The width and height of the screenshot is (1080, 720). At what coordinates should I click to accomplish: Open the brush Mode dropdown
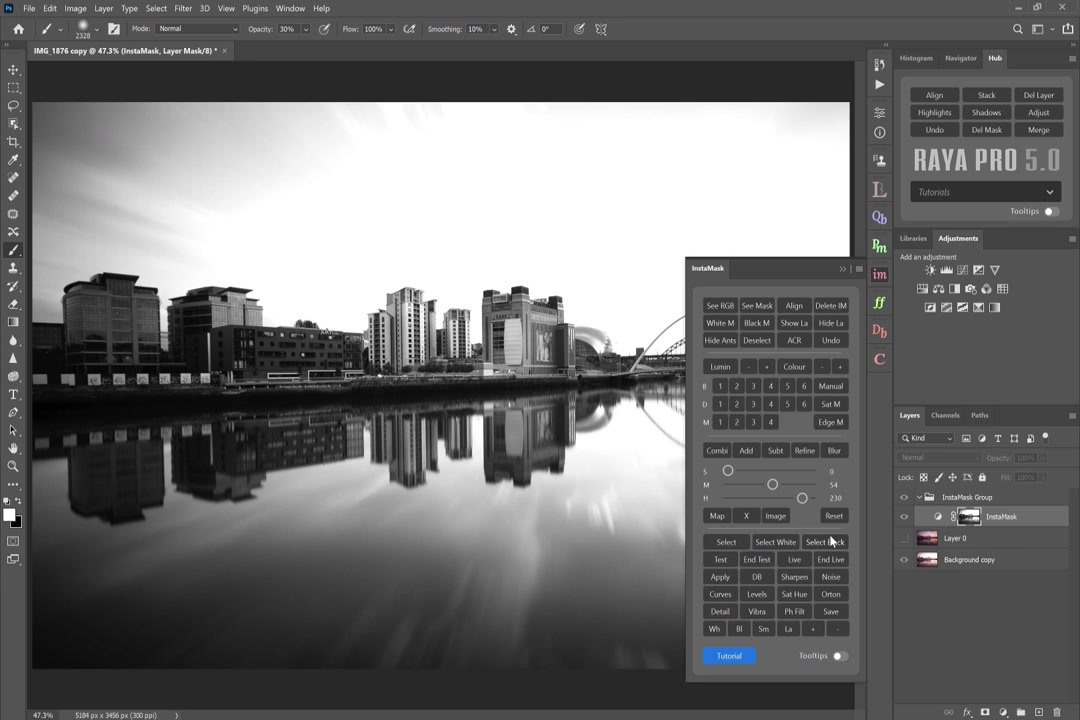tap(198, 29)
